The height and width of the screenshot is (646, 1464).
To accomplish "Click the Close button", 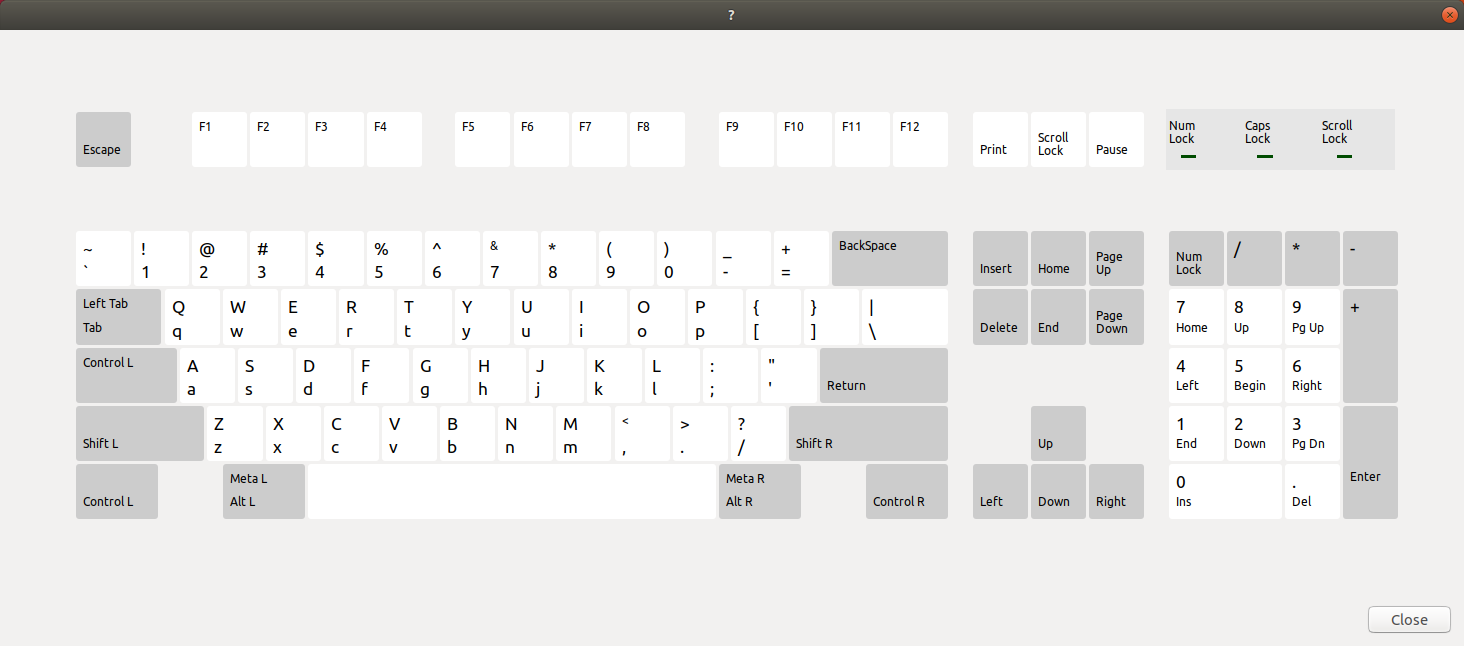I will coord(1409,619).
